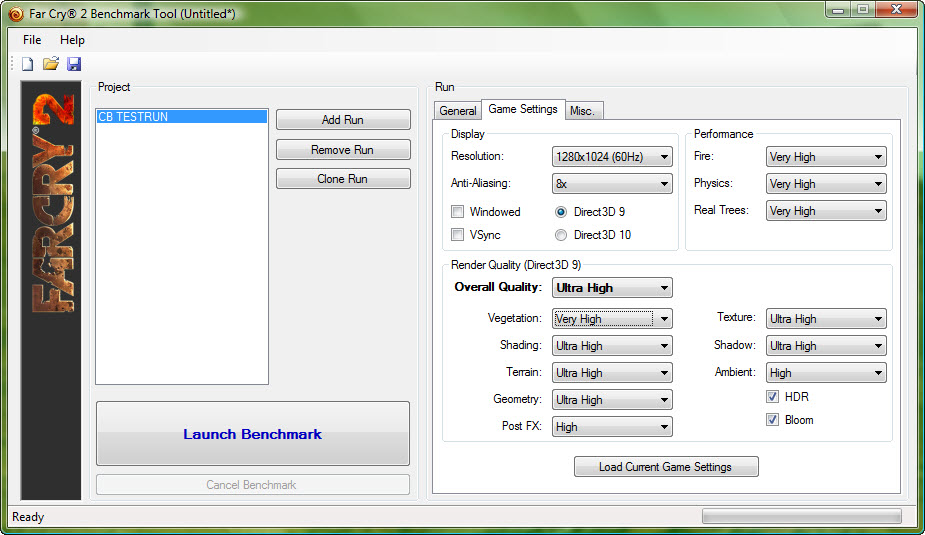Click the Open project folder icon
The image size is (925, 535).
pos(51,64)
